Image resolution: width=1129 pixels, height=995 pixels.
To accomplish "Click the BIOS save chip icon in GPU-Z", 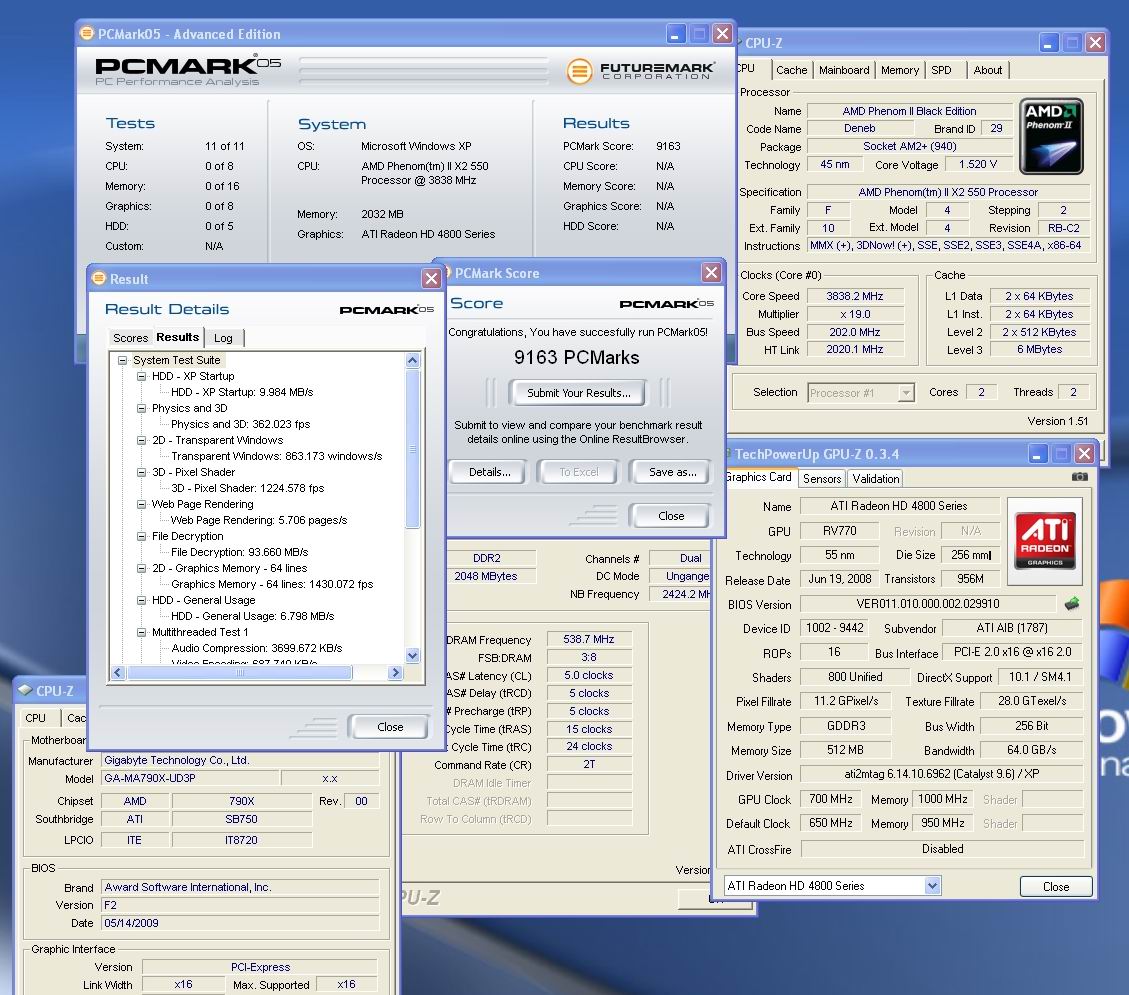I will (1071, 603).
